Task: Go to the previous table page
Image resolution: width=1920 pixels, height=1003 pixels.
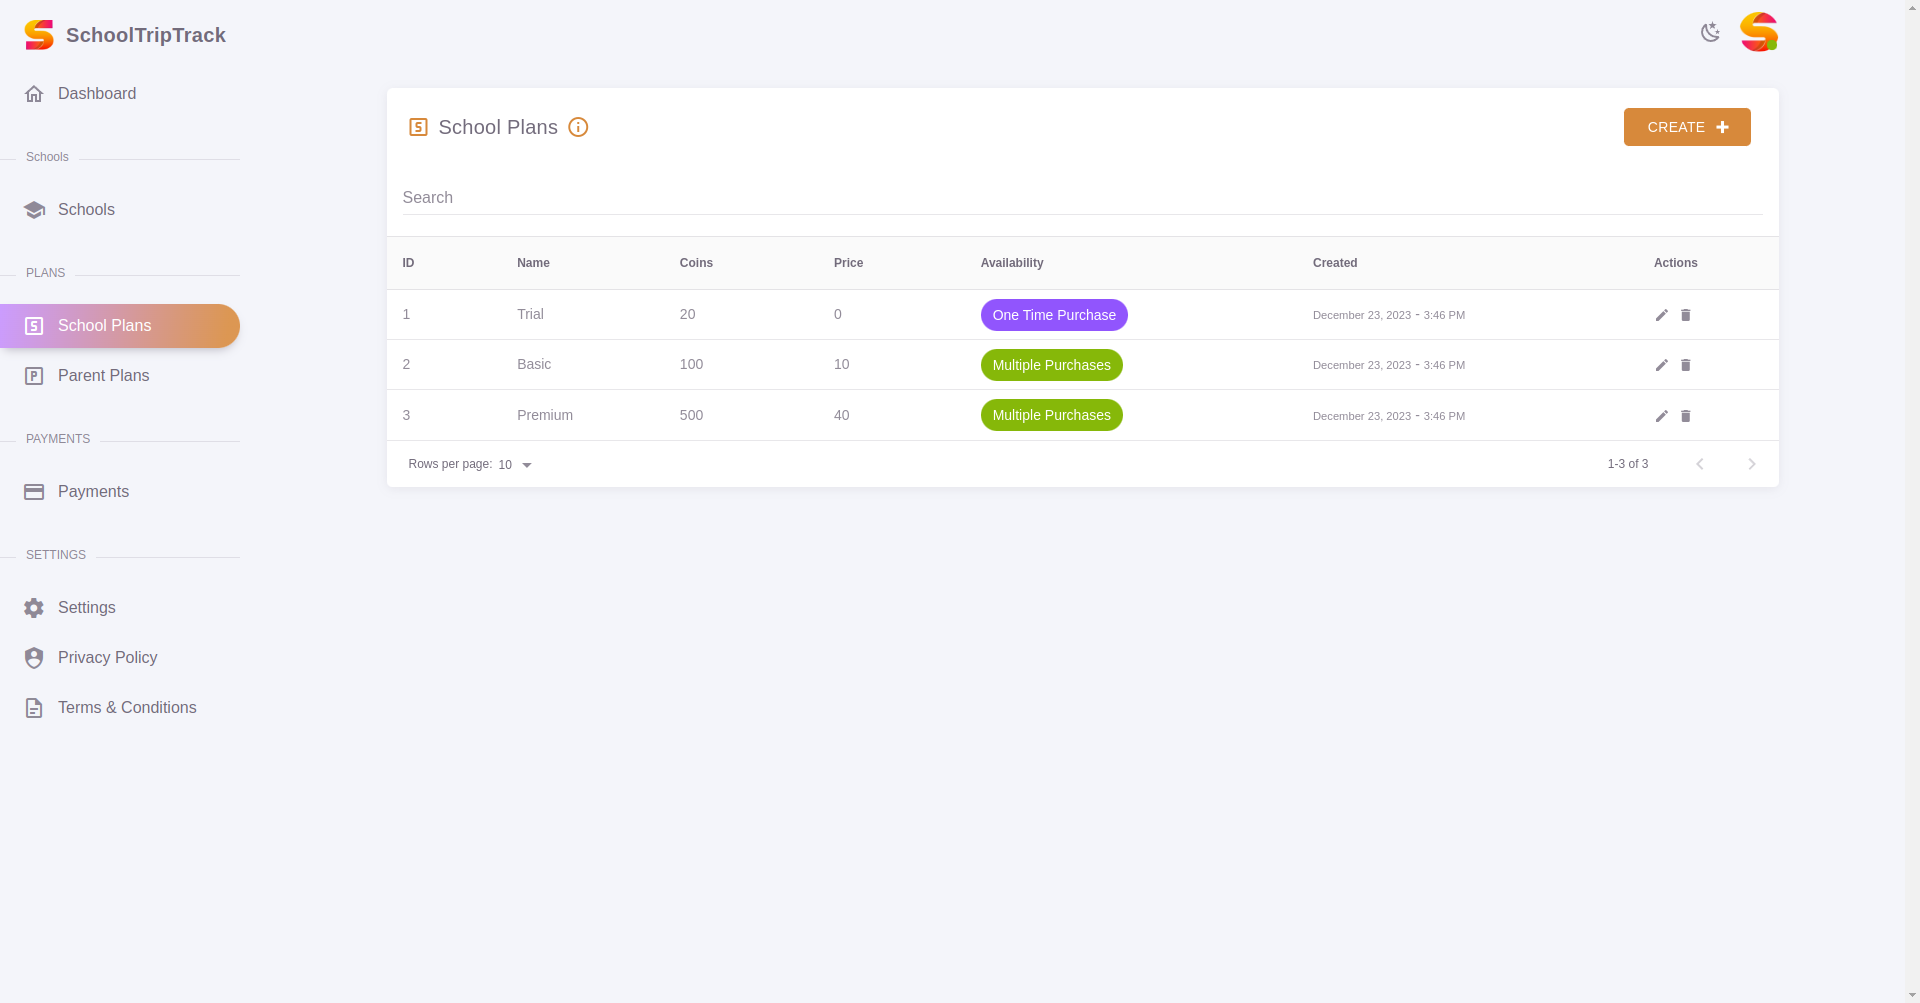Action: [x=1699, y=464]
